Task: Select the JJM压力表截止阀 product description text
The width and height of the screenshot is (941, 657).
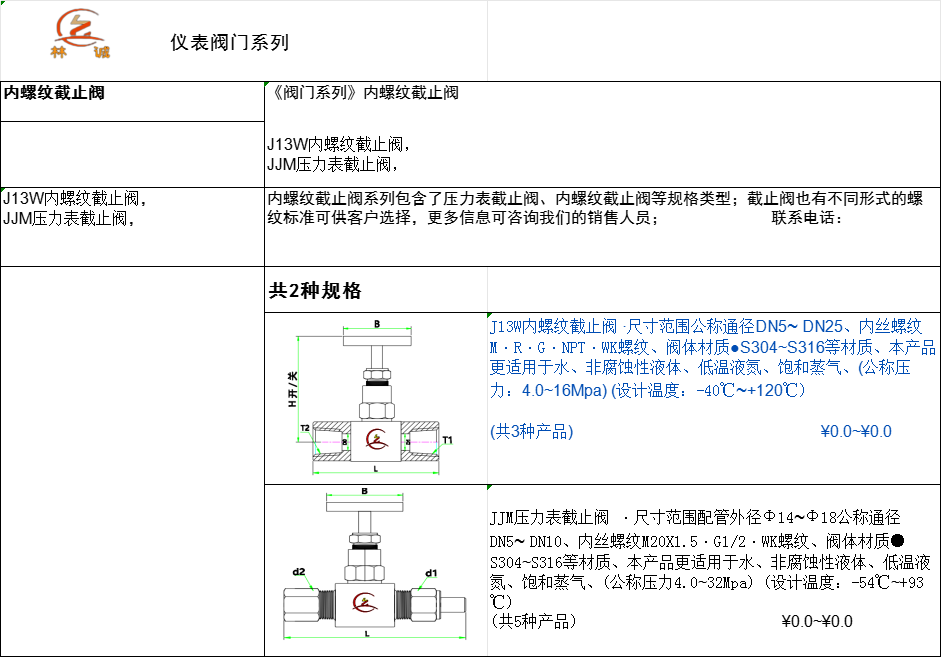Action: point(712,558)
